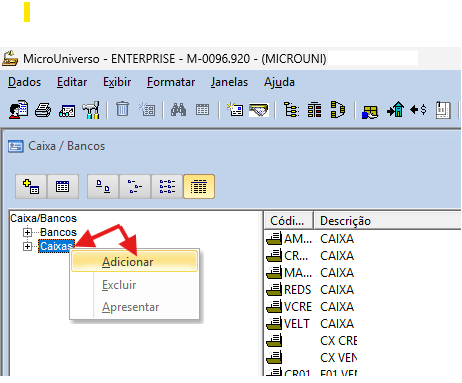Click the hammer tools icon

tap(91, 110)
